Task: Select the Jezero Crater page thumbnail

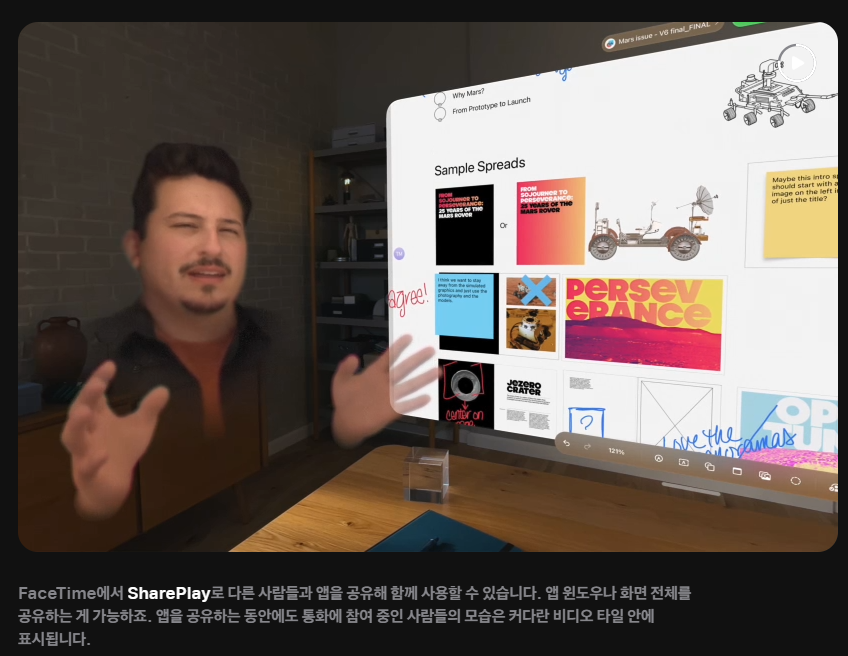Action: [527, 401]
